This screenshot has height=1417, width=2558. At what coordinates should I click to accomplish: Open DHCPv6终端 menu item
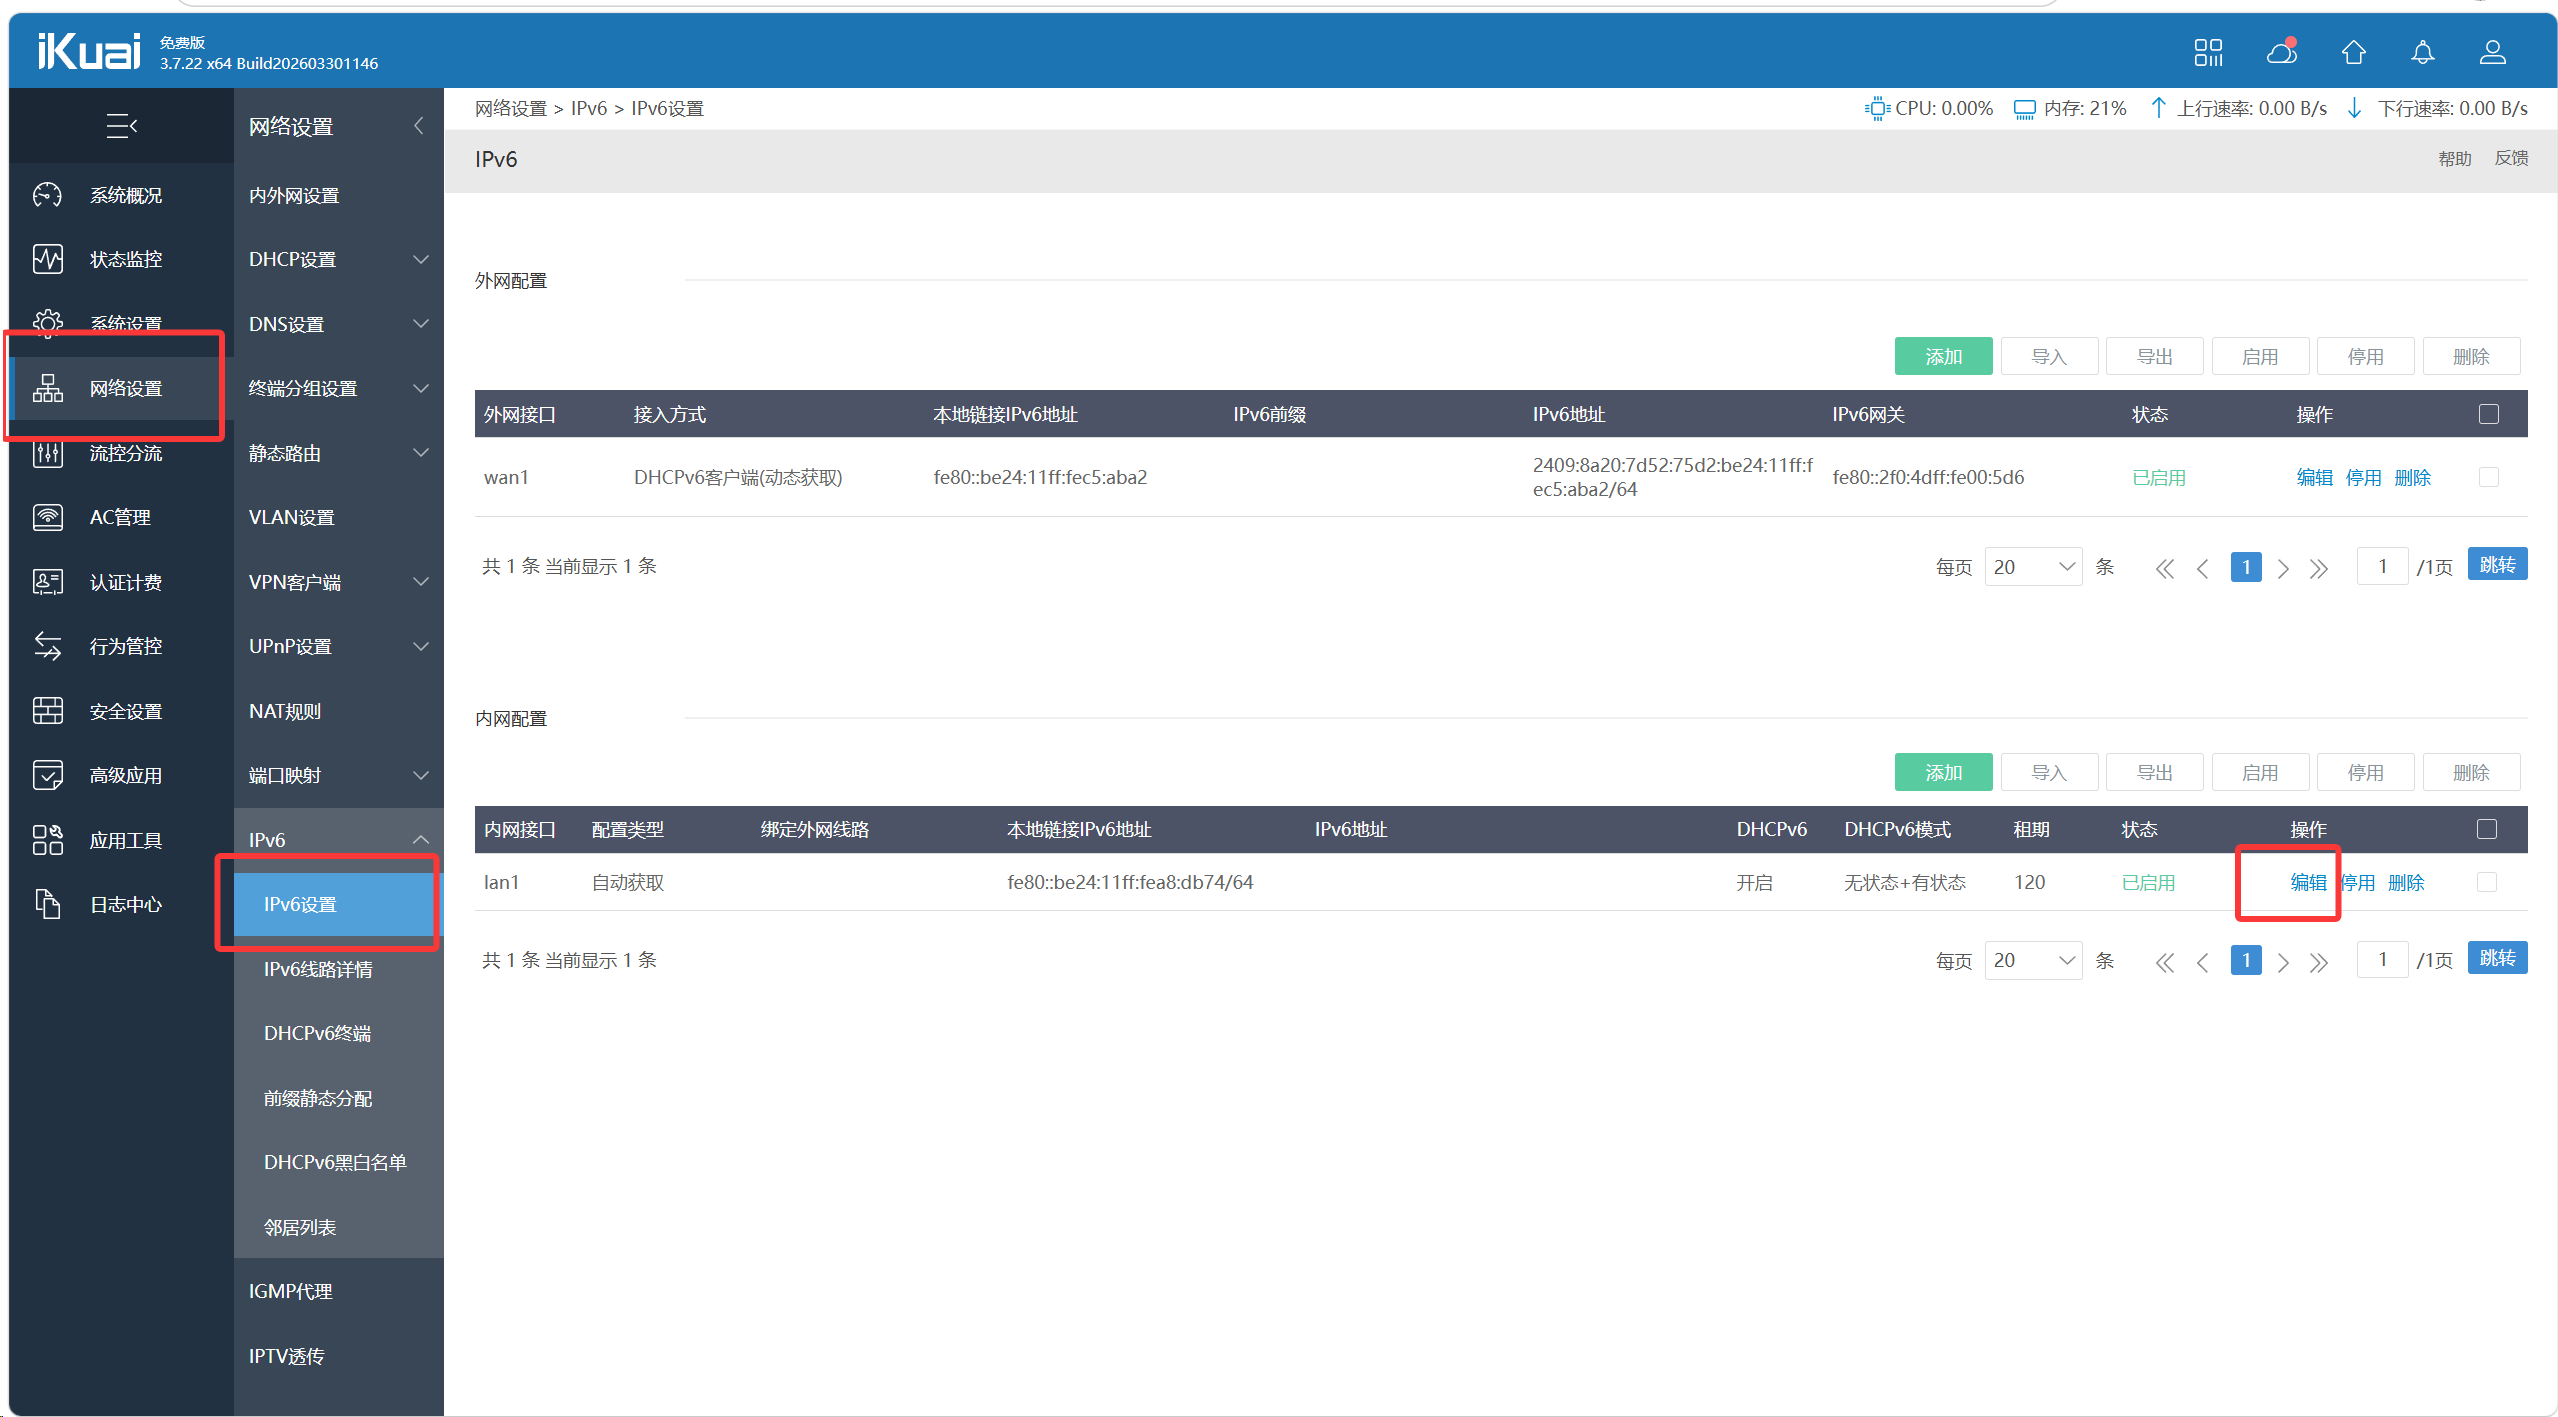point(317,1033)
